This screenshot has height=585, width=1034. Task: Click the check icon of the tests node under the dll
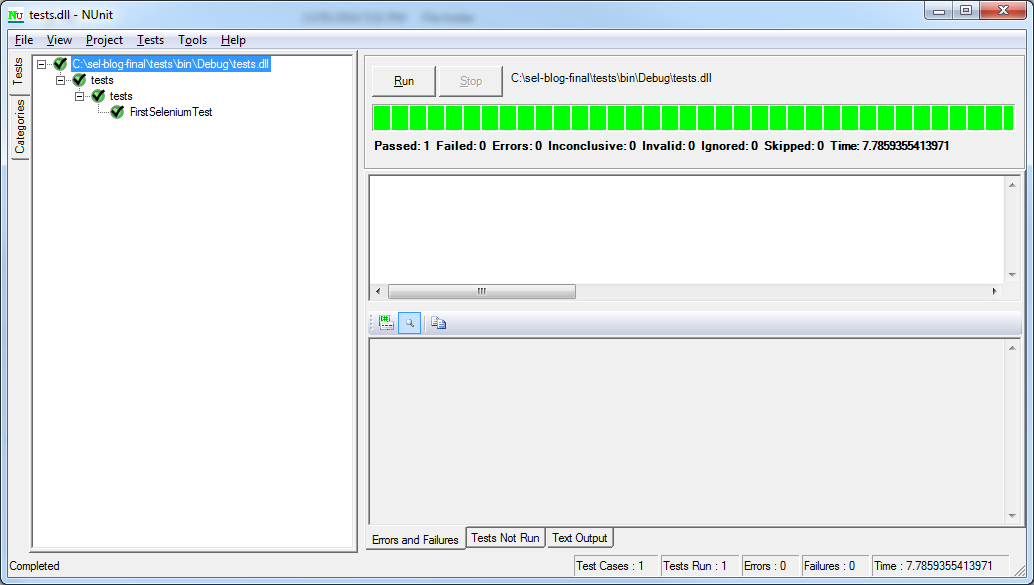click(x=79, y=80)
